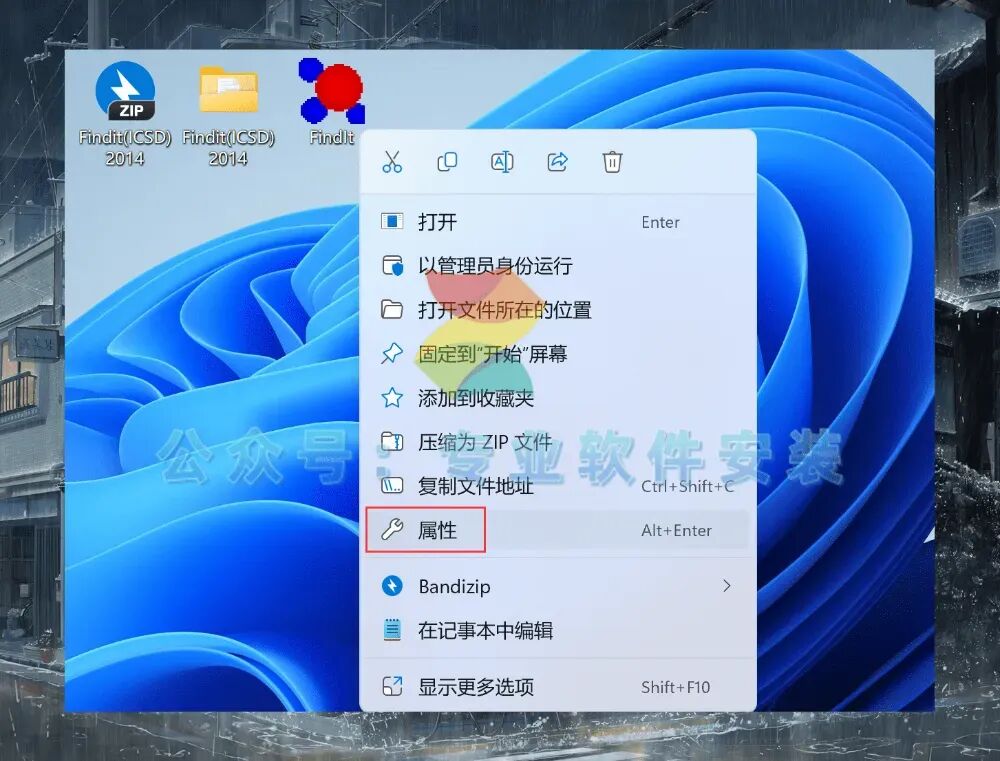Viewport: 1000px width, 761px height.
Task: Click the window icon beside 打开
Action: pos(392,221)
